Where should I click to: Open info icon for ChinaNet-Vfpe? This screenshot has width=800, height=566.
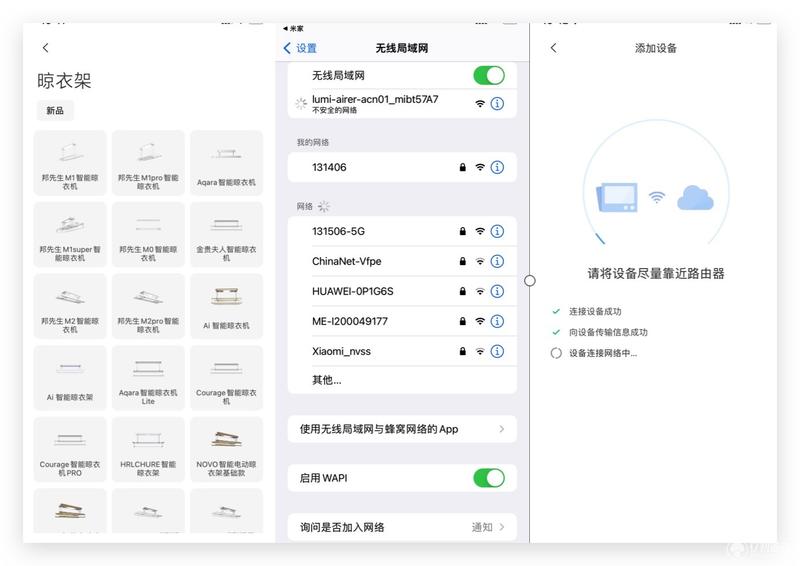click(x=497, y=261)
